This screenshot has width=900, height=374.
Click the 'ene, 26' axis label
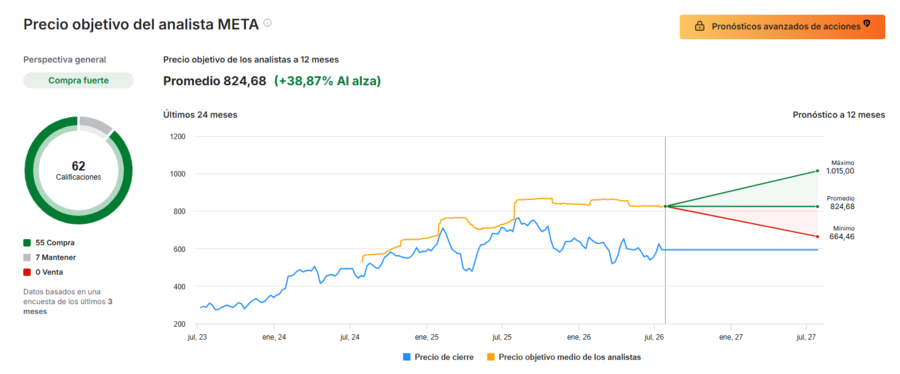[x=579, y=337]
